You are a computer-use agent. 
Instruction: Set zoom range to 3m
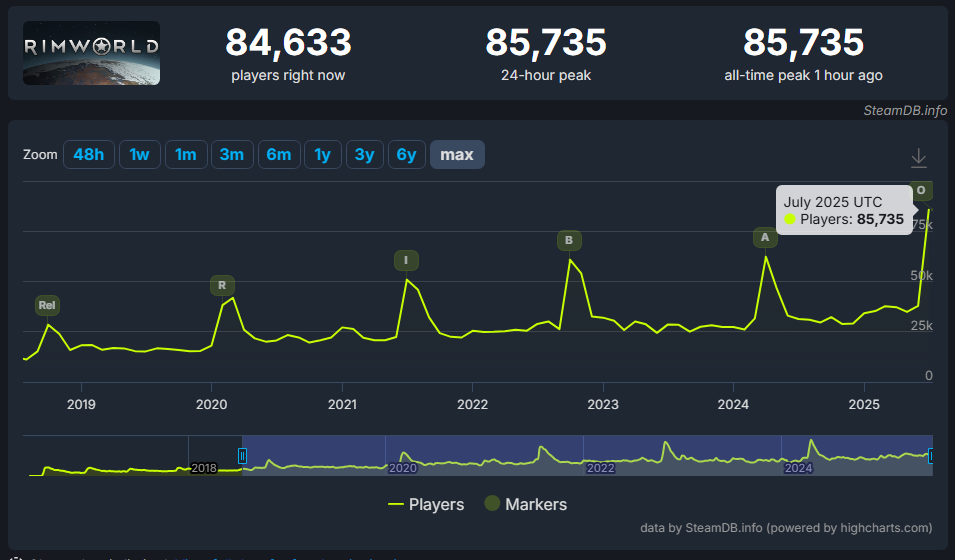point(232,154)
